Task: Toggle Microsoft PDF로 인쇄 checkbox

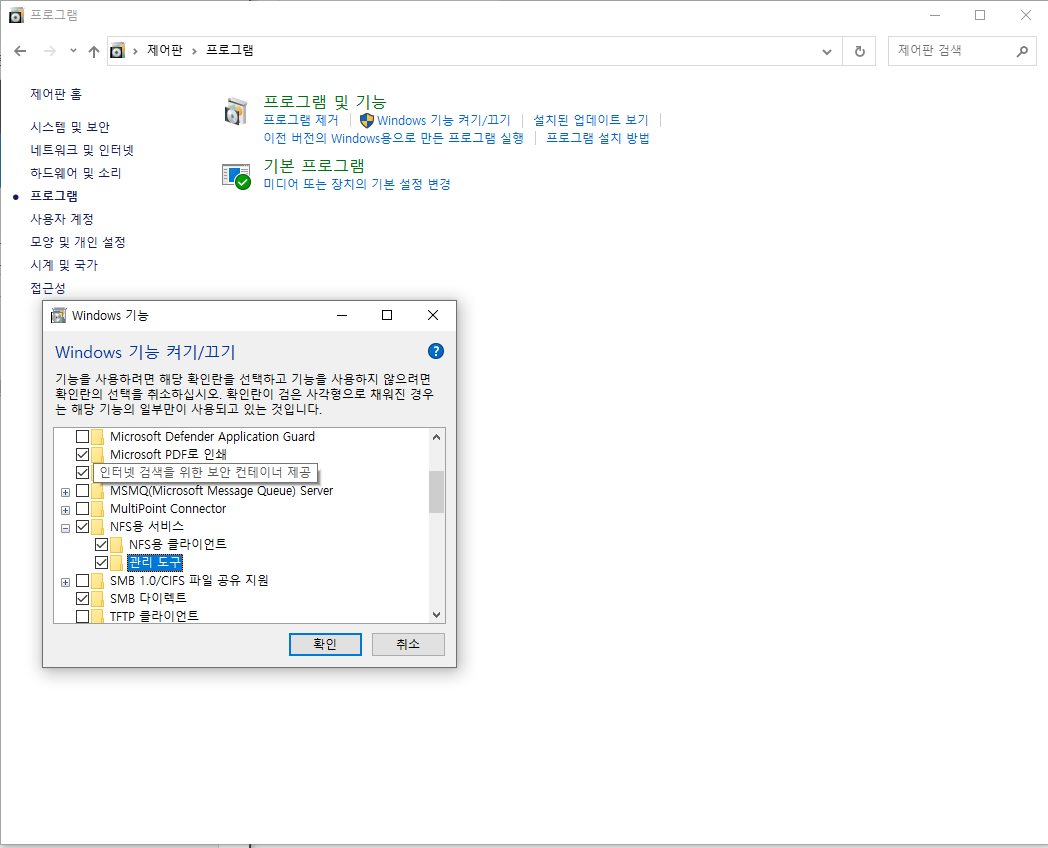Action: coord(82,454)
